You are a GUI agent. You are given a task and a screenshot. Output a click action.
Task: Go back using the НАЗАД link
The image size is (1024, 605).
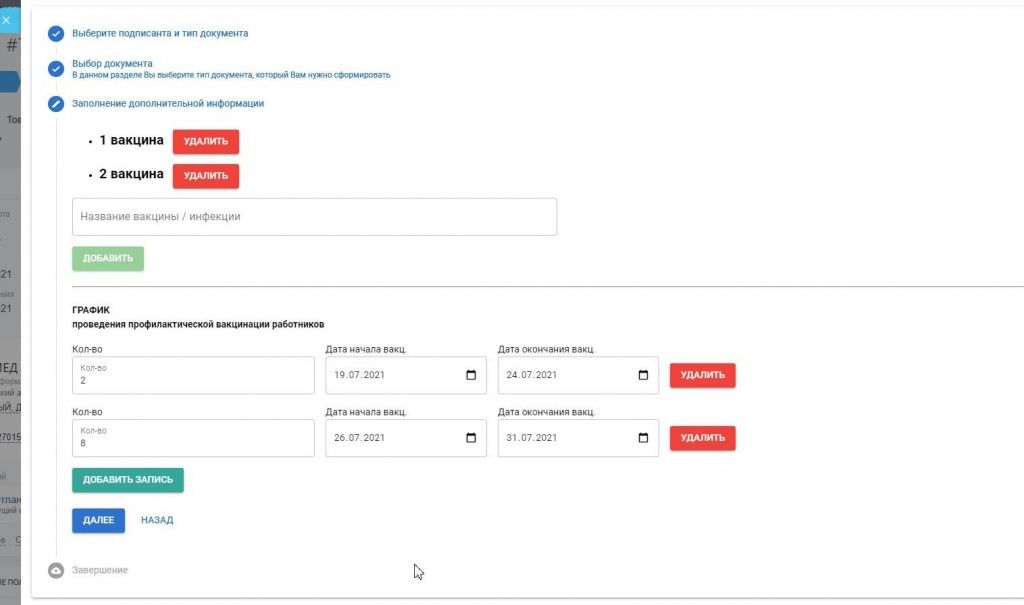coord(157,520)
